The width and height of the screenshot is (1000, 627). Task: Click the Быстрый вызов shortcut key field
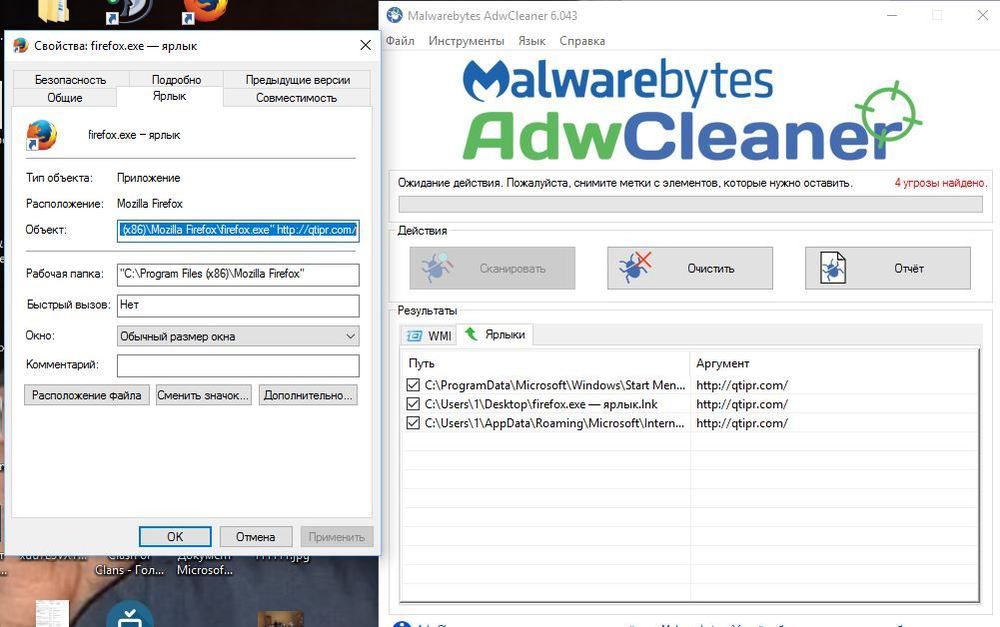click(238, 306)
